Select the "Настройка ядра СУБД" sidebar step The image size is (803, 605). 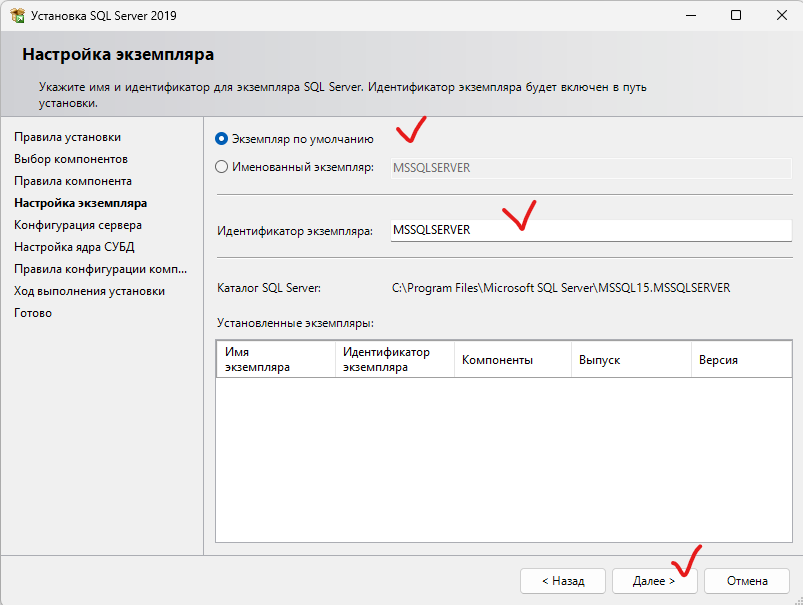point(74,247)
